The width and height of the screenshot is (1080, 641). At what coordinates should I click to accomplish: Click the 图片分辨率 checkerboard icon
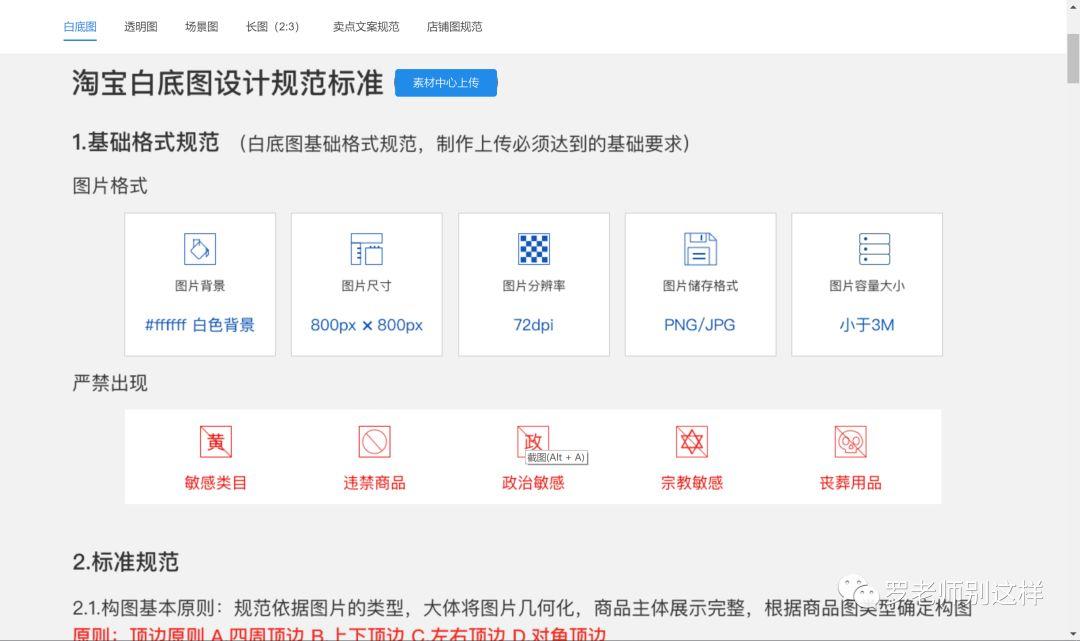pos(534,249)
